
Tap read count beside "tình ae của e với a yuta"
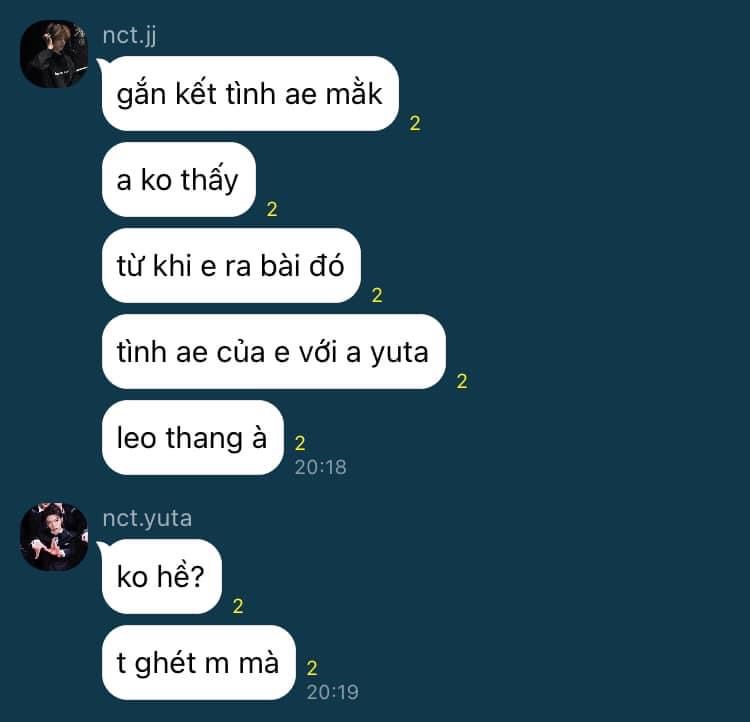462,381
